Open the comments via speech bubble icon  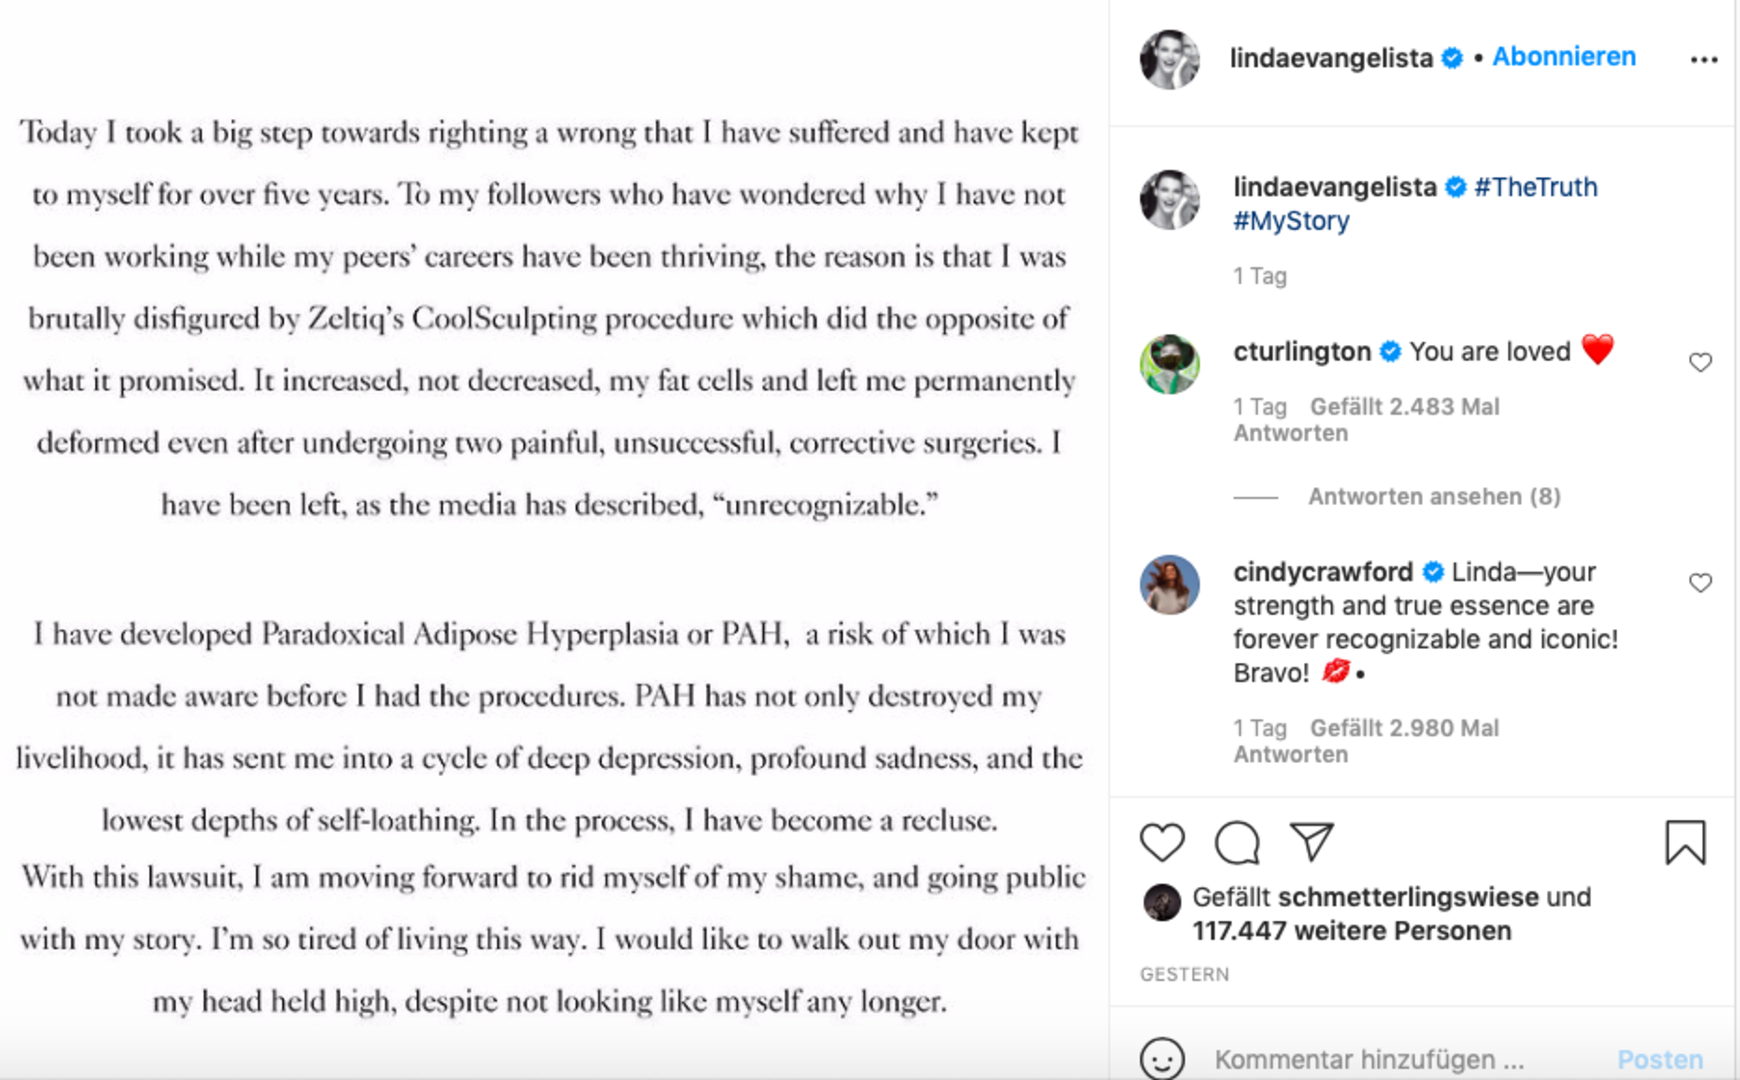[1237, 842]
